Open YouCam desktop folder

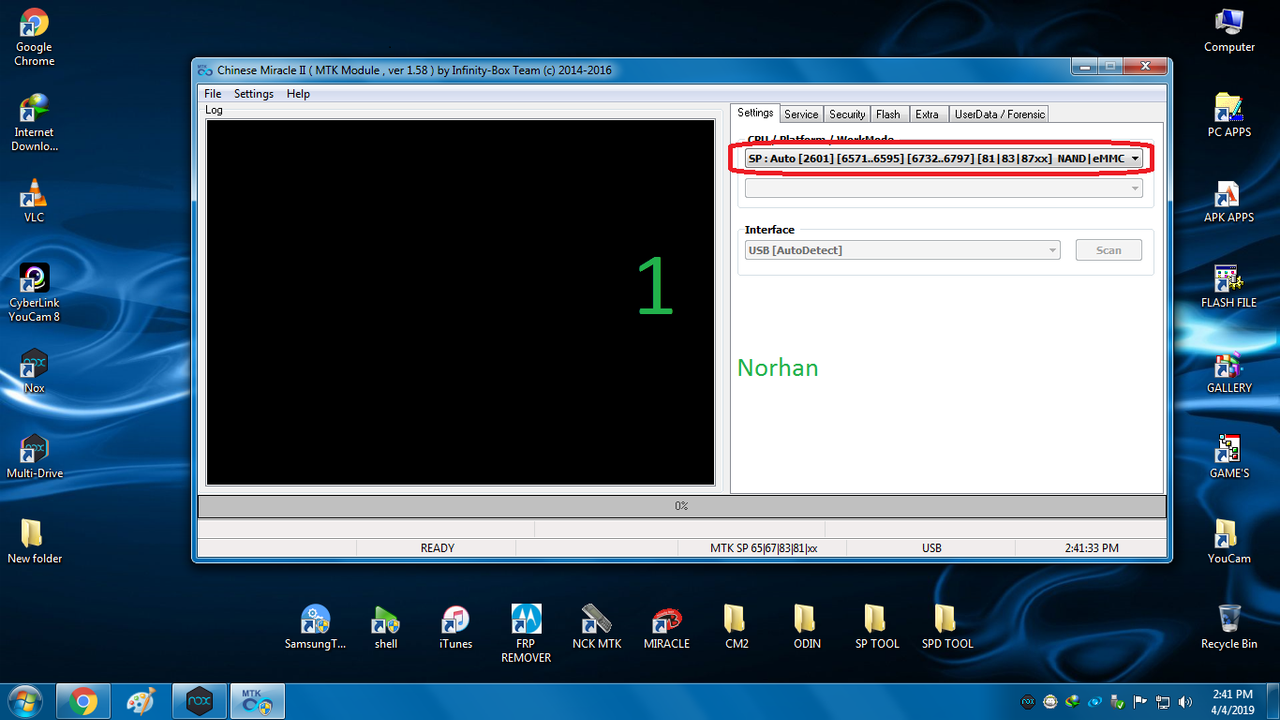[x=1229, y=541]
